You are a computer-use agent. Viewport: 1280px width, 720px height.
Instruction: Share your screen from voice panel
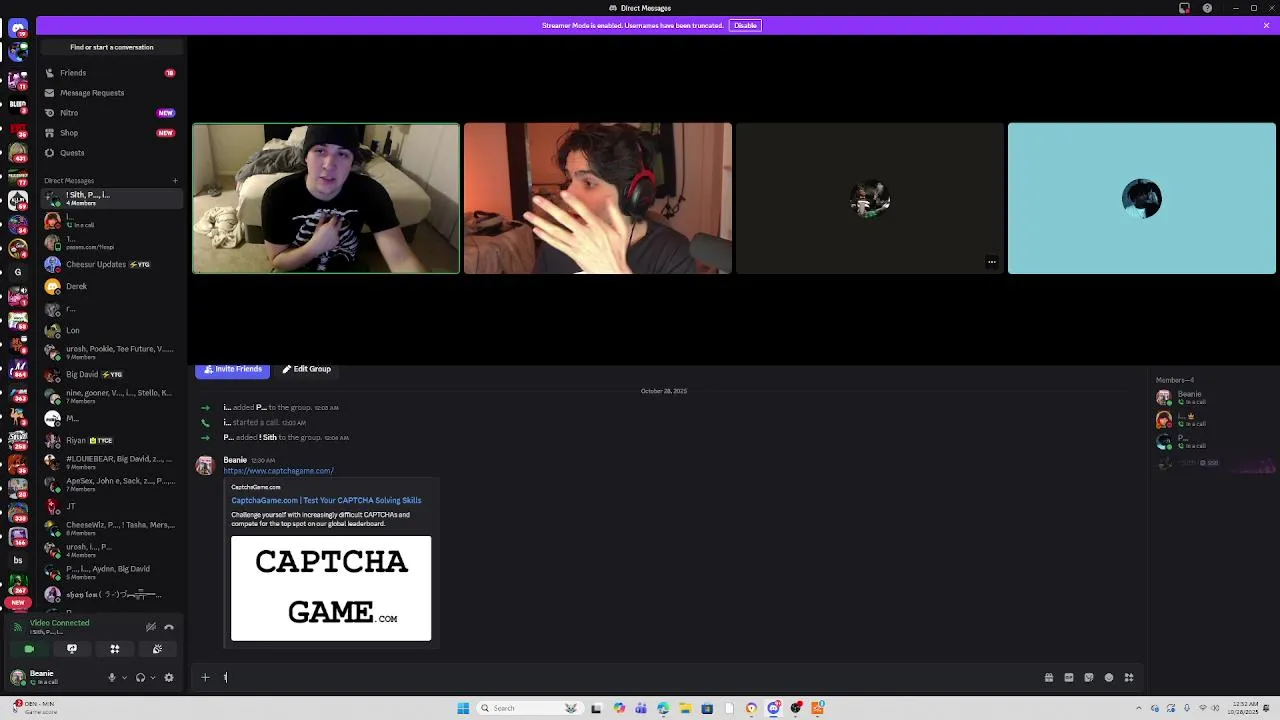[72, 649]
